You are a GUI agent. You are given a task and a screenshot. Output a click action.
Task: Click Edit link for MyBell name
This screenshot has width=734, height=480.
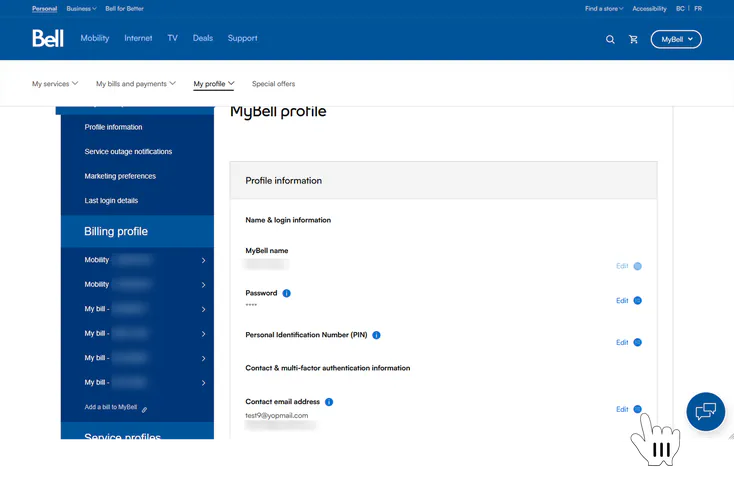pos(622,266)
